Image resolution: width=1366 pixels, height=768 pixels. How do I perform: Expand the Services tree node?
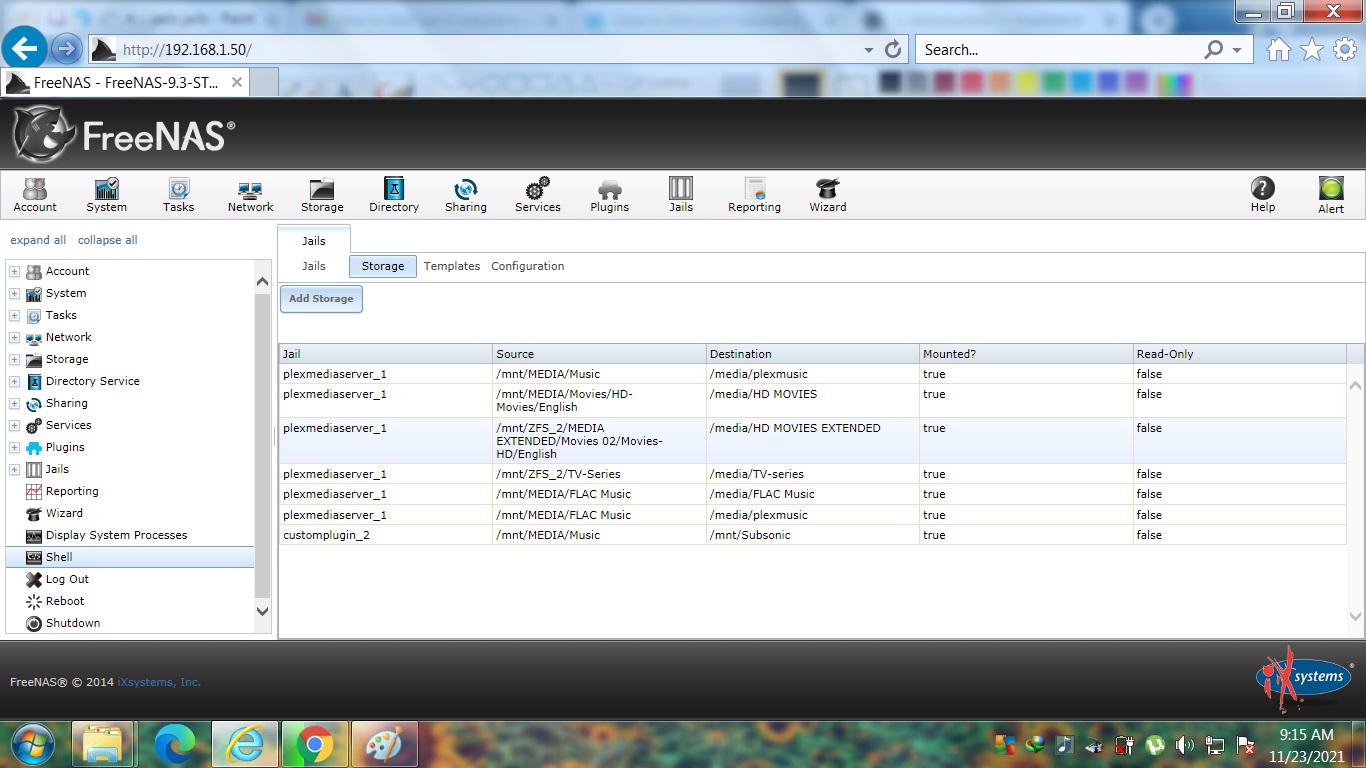[14, 425]
